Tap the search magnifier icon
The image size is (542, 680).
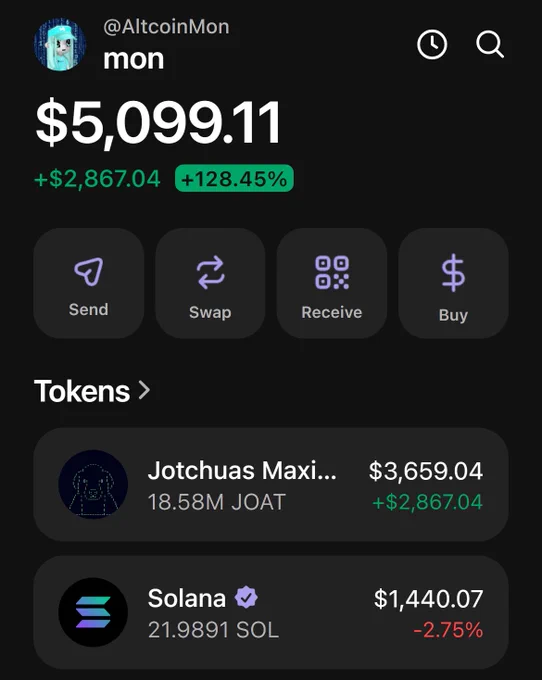[x=490, y=44]
